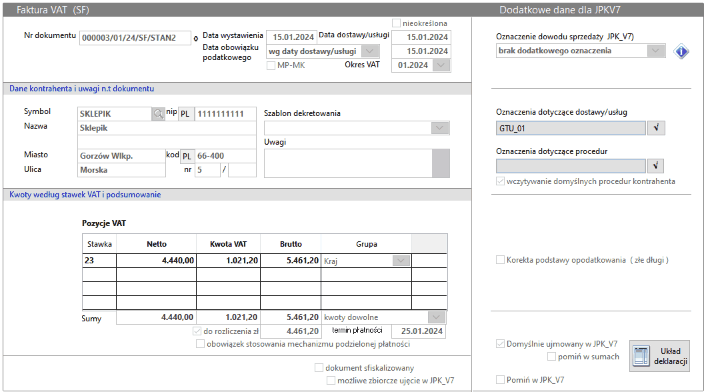Open the wg daty dostawy/usługi dropdown
This screenshot has height=392, width=706.
tap(370, 51)
